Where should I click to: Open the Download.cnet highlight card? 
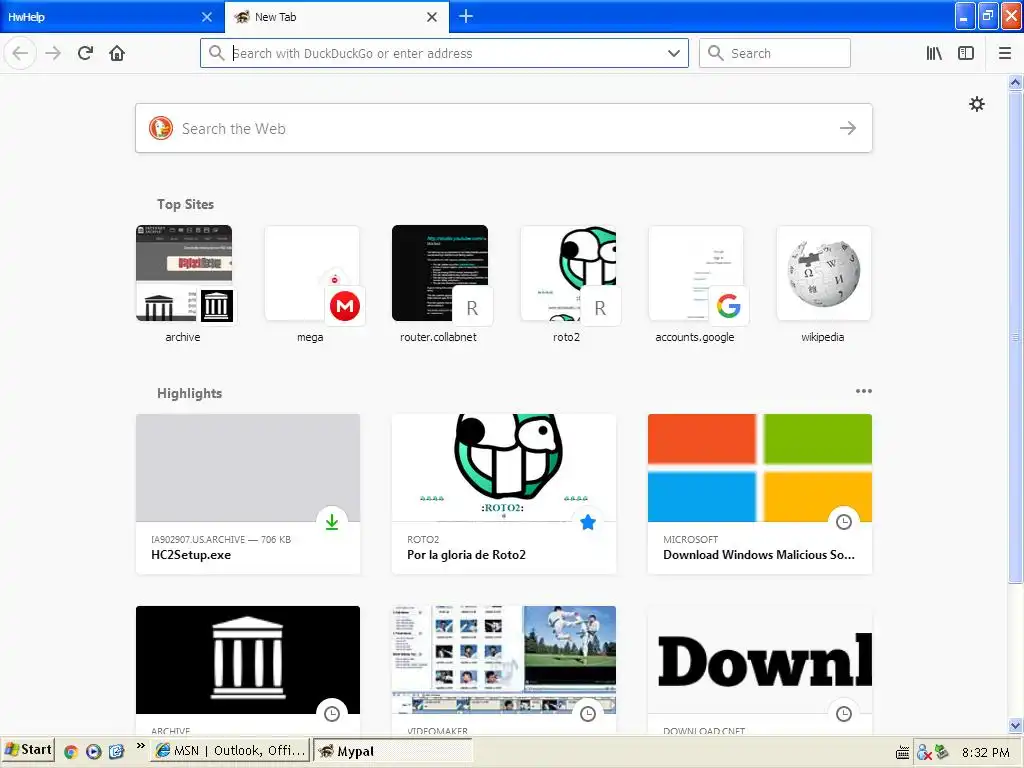[x=760, y=670]
